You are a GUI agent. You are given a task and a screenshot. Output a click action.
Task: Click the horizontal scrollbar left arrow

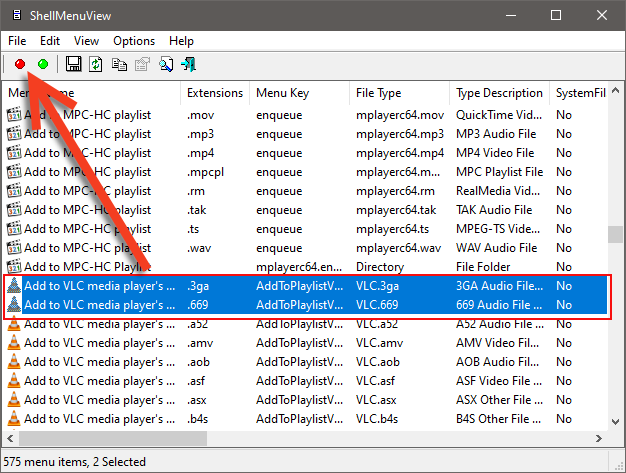10,438
